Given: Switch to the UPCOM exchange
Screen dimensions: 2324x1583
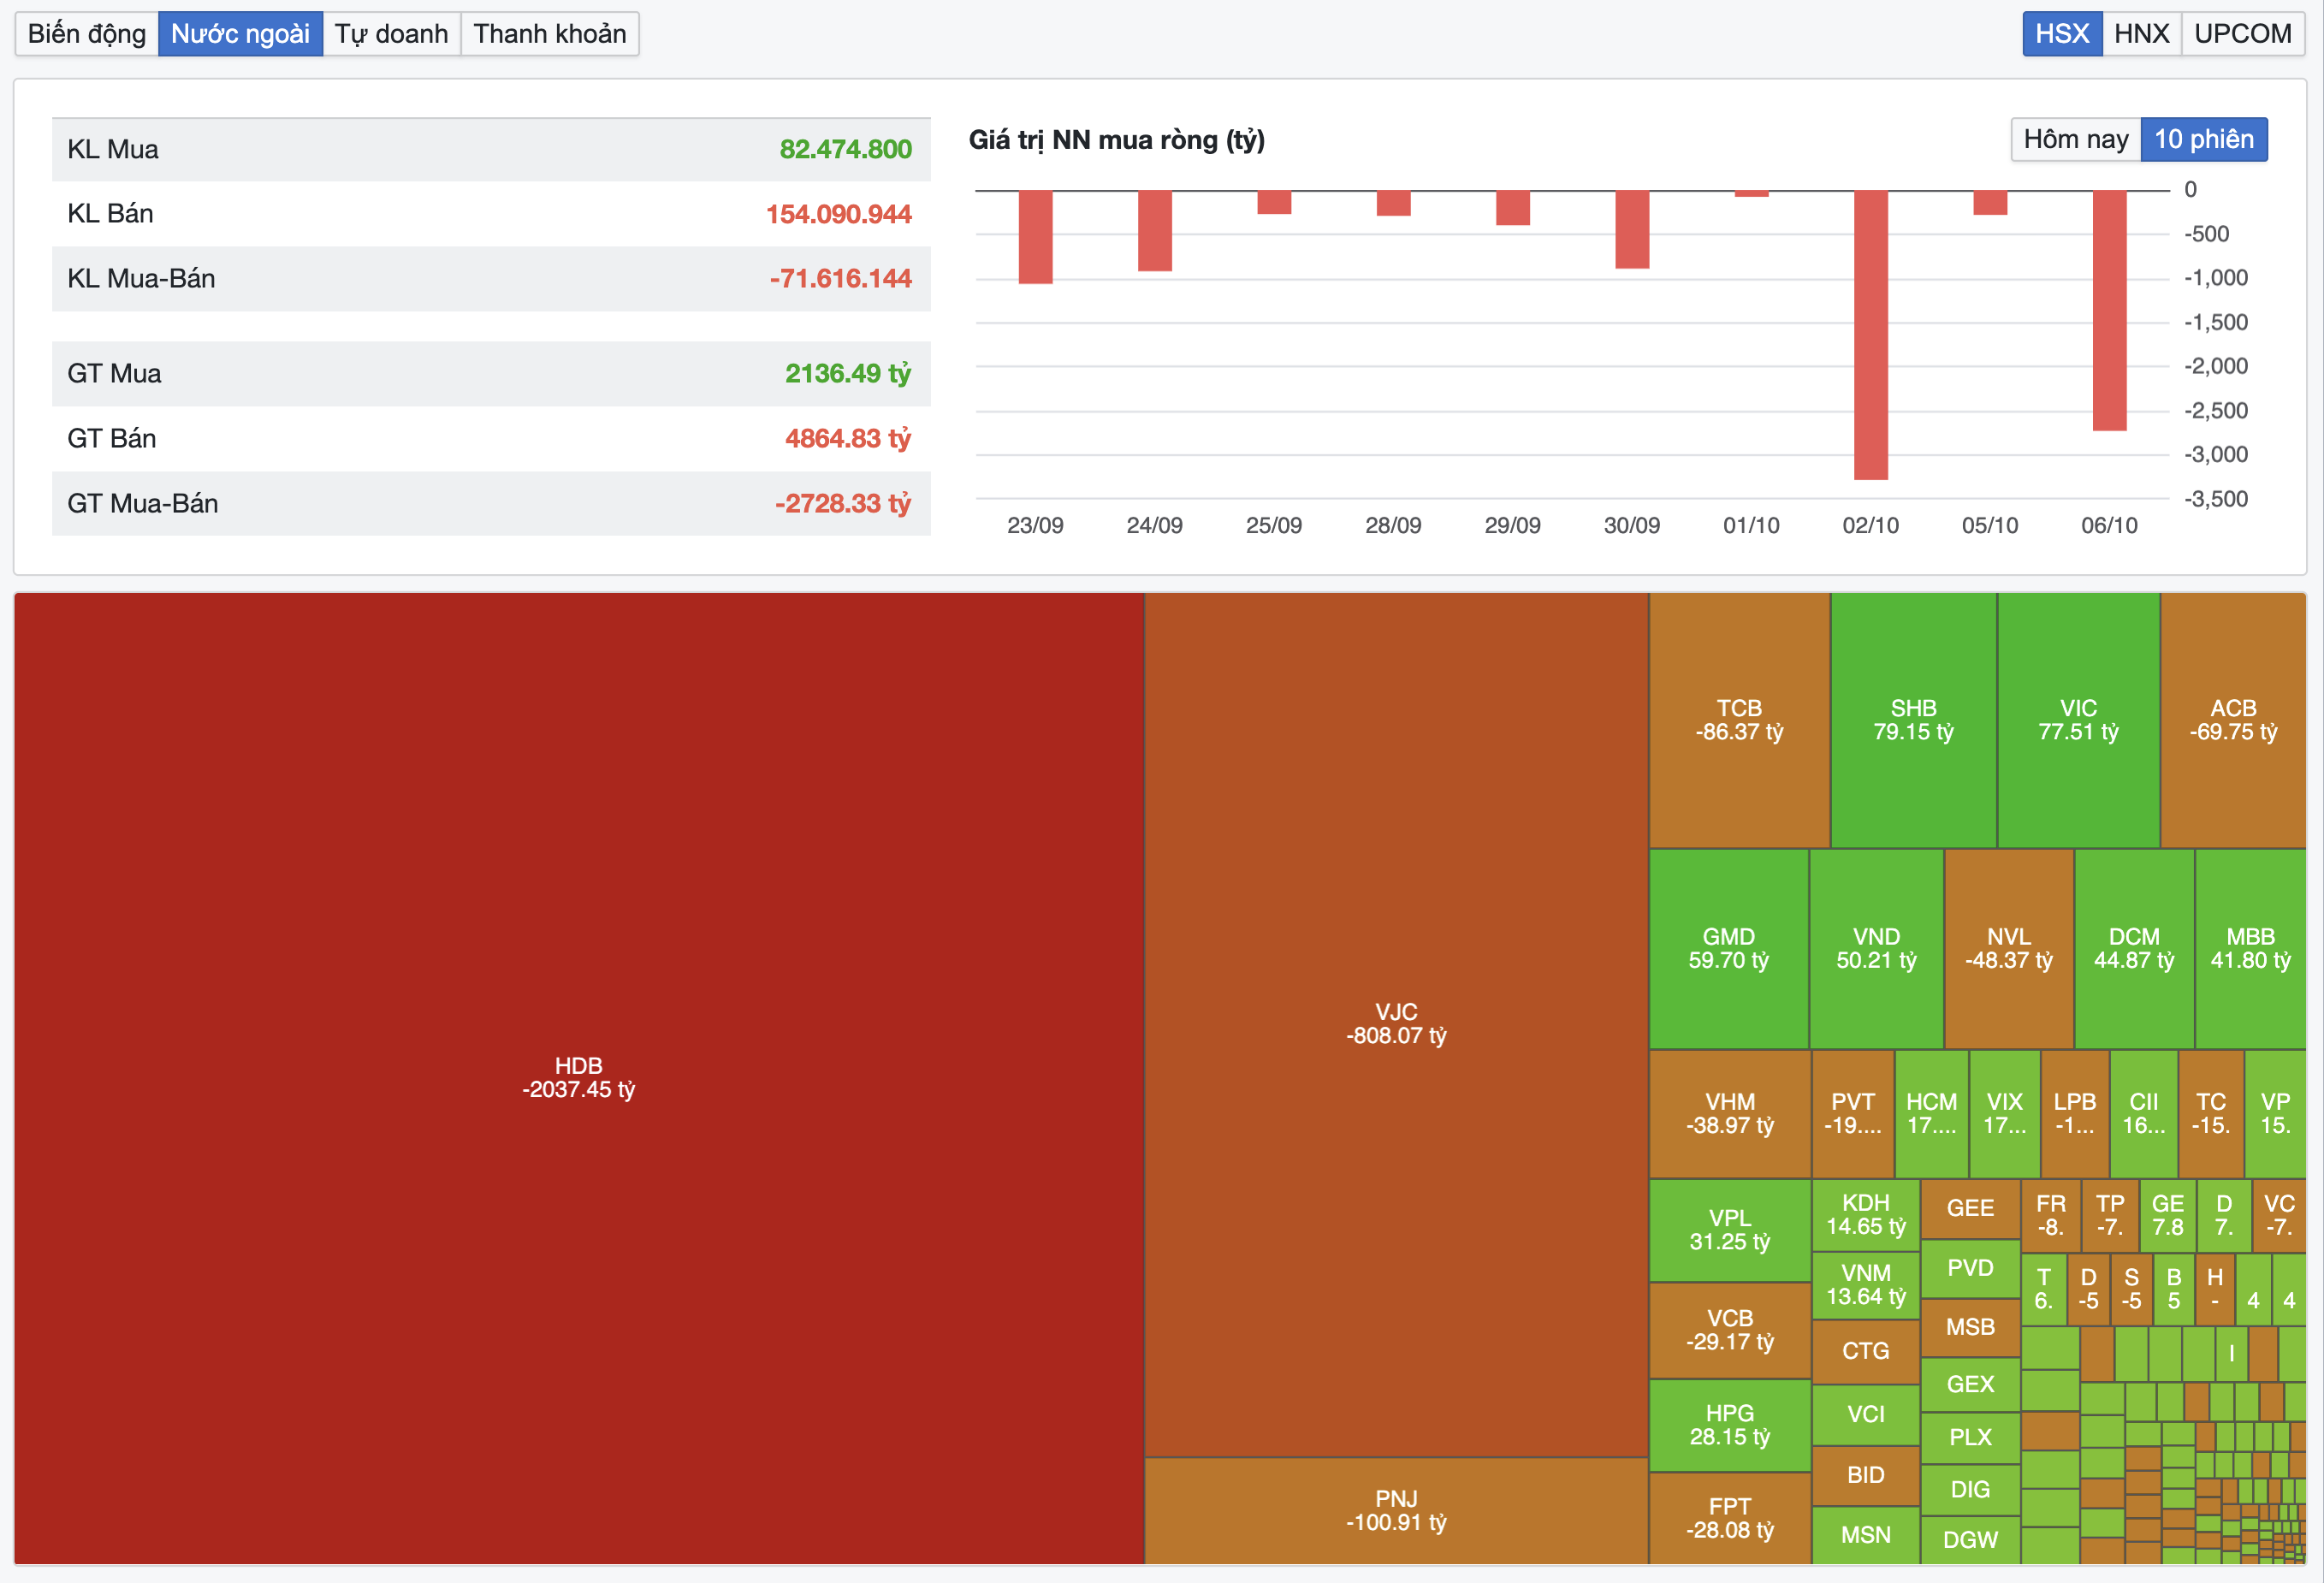Looking at the screenshot, I should coord(2243,34).
